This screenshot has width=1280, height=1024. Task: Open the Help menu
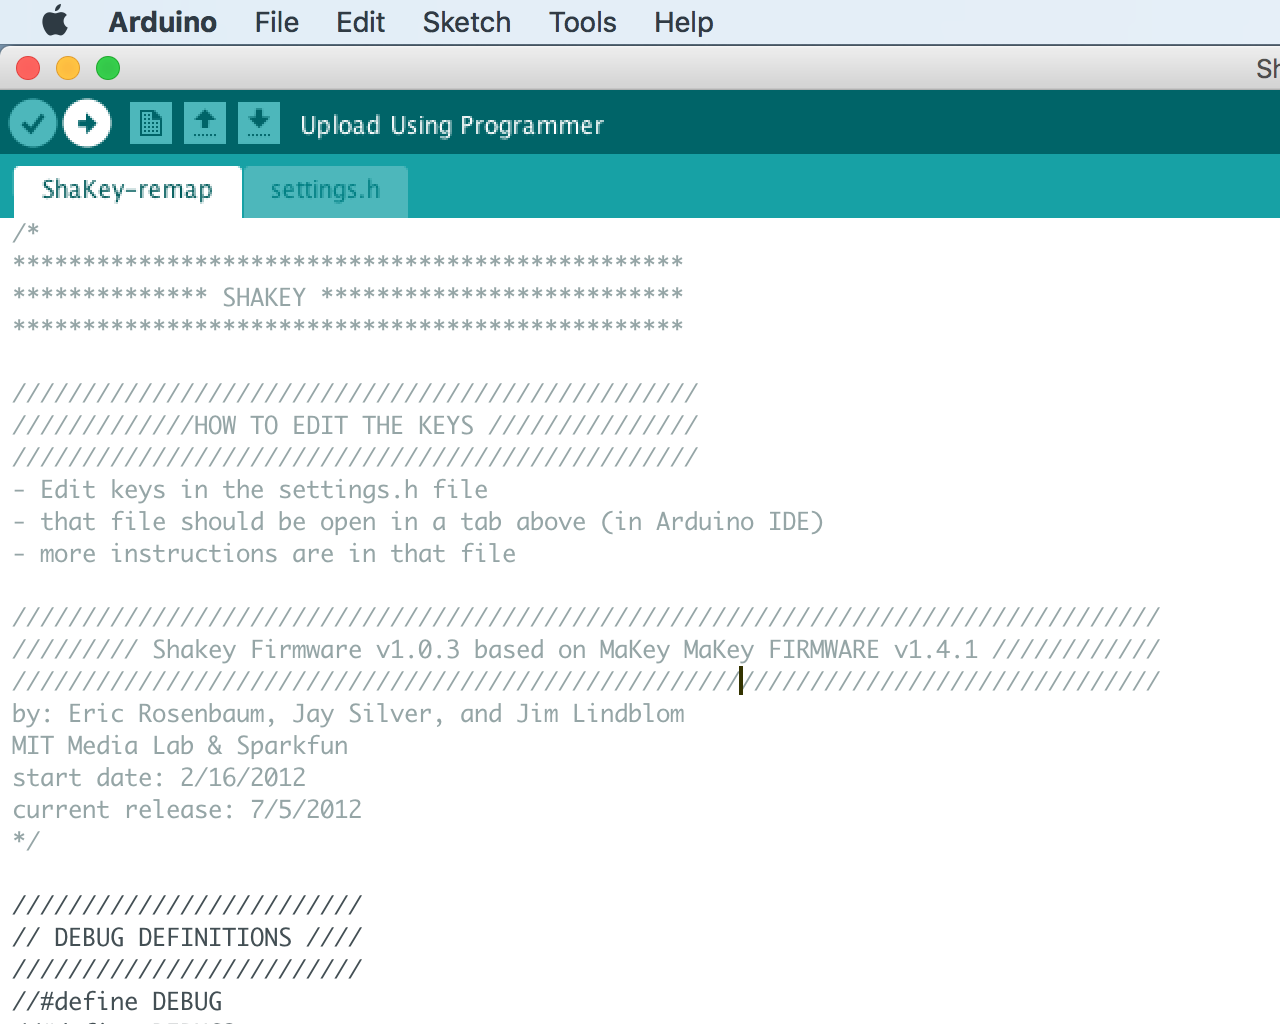684,22
